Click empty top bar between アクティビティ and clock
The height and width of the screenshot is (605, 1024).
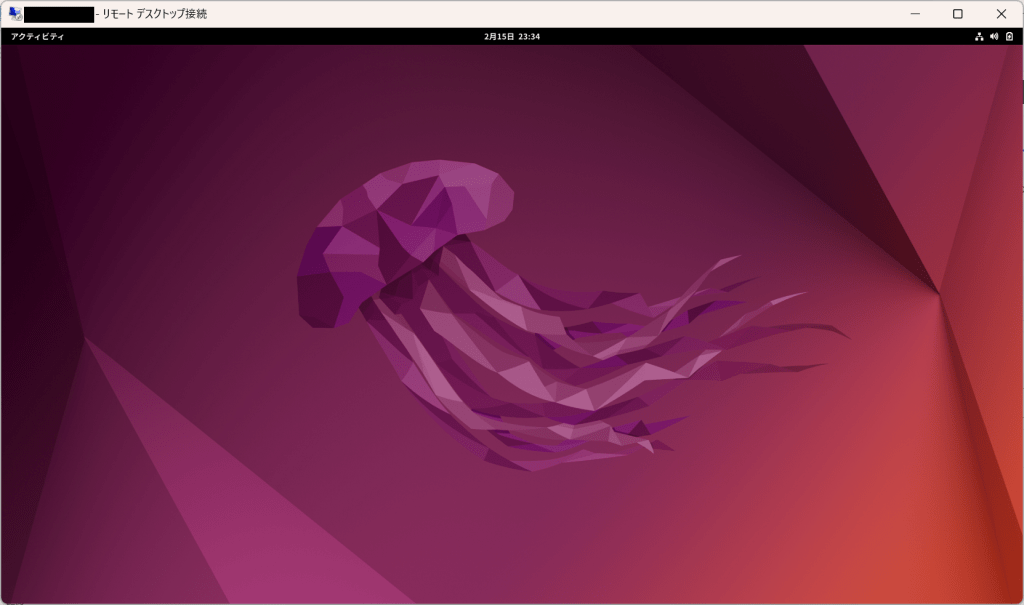(270, 37)
